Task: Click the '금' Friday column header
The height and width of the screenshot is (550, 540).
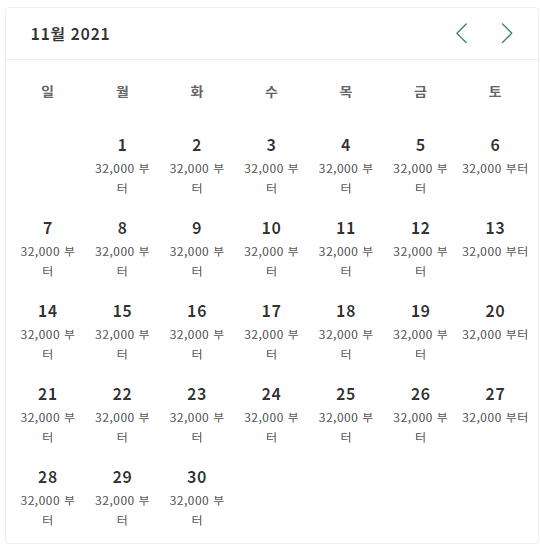Action: (x=420, y=92)
